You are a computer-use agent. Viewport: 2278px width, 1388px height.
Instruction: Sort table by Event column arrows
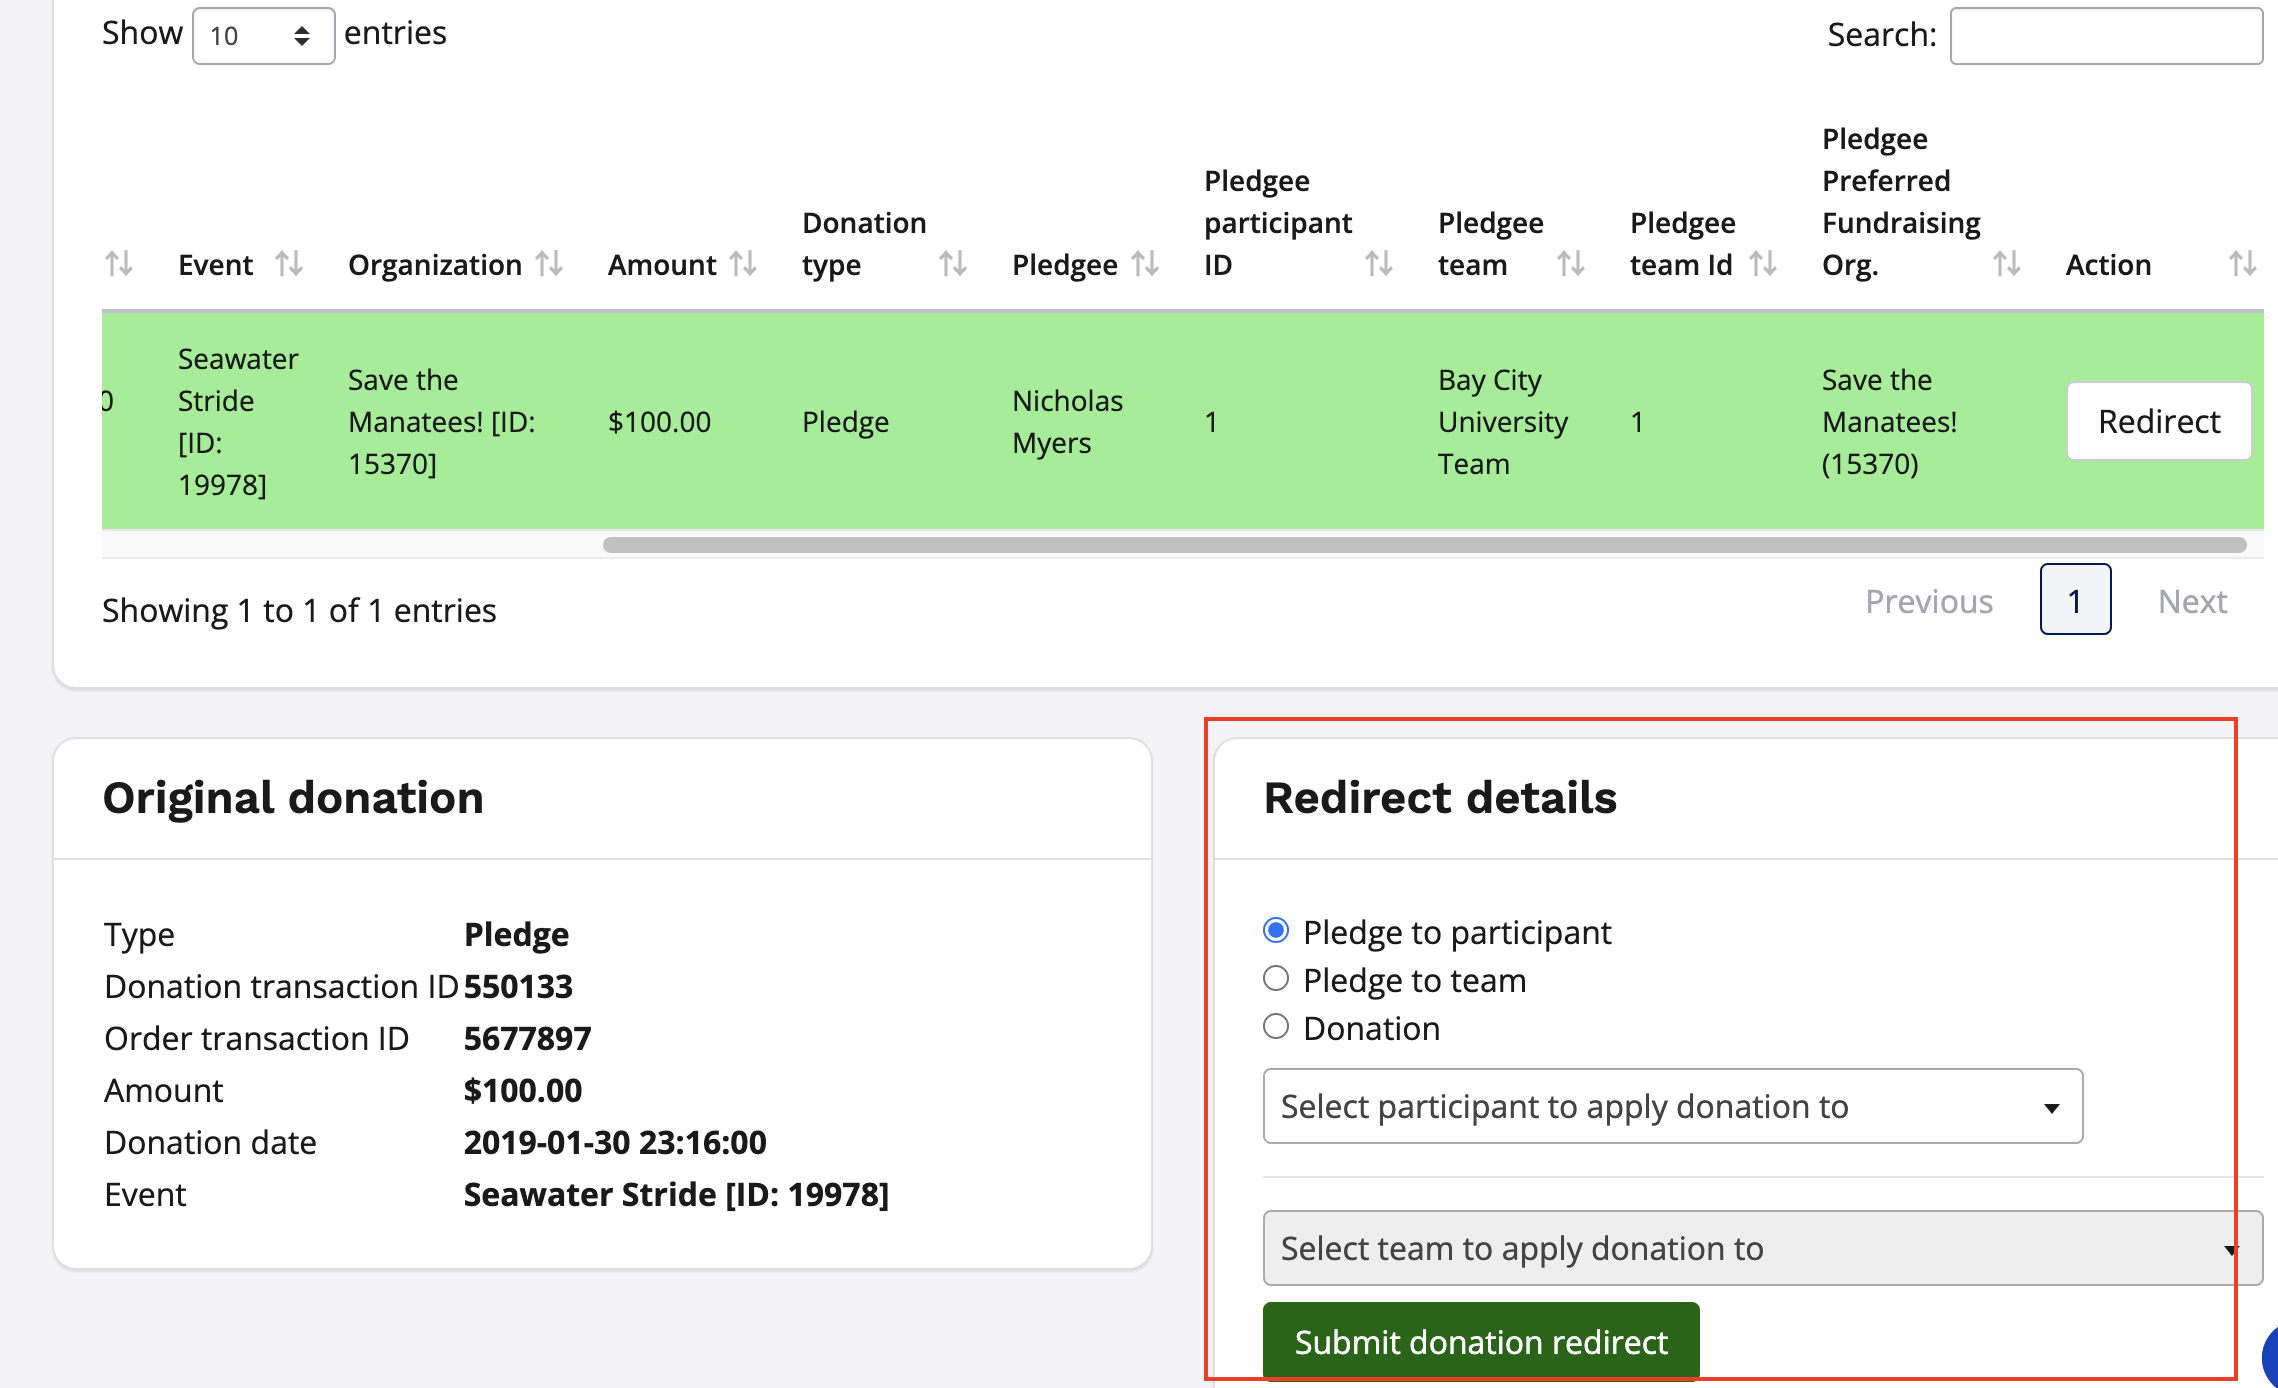[289, 265]
